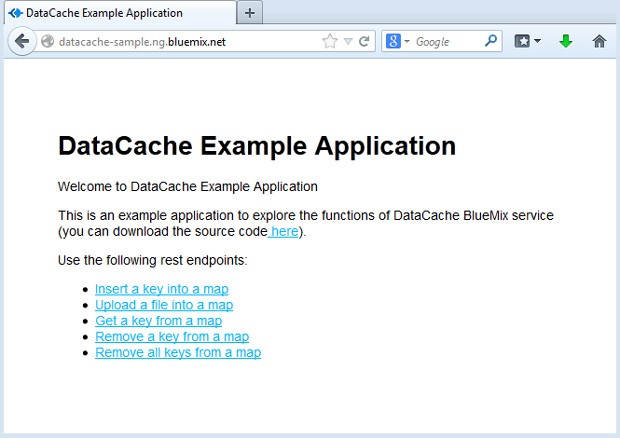Open 'Remove a key from a map' link

(x=172, y=337)
